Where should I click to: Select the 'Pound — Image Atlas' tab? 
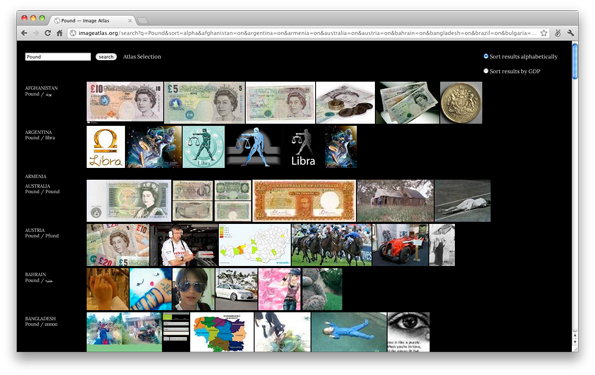tap(93, 20)
